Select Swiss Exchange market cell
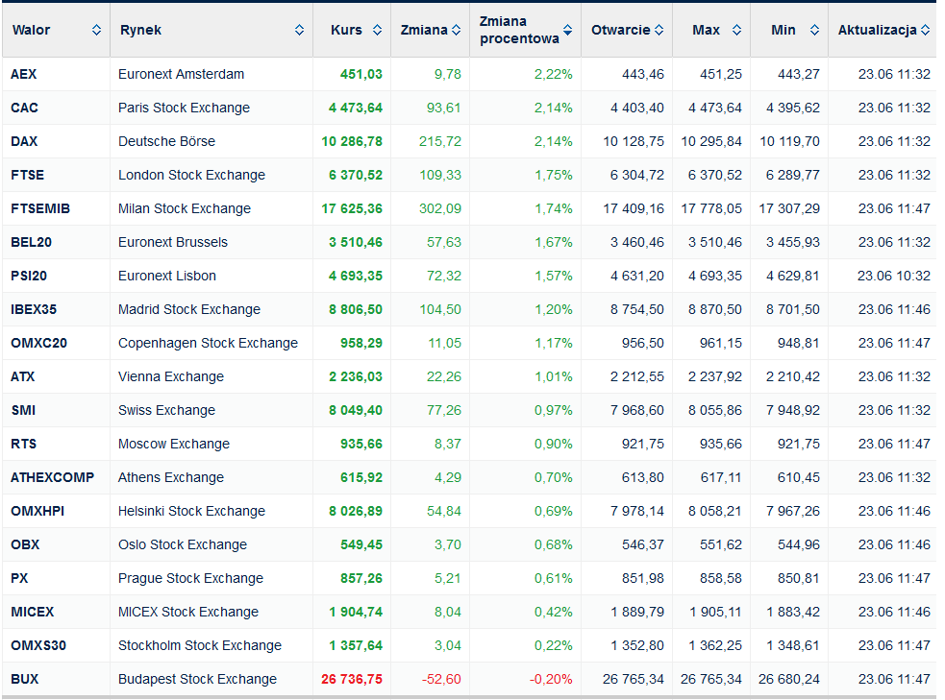945x700 pixels. pos(212,411)
